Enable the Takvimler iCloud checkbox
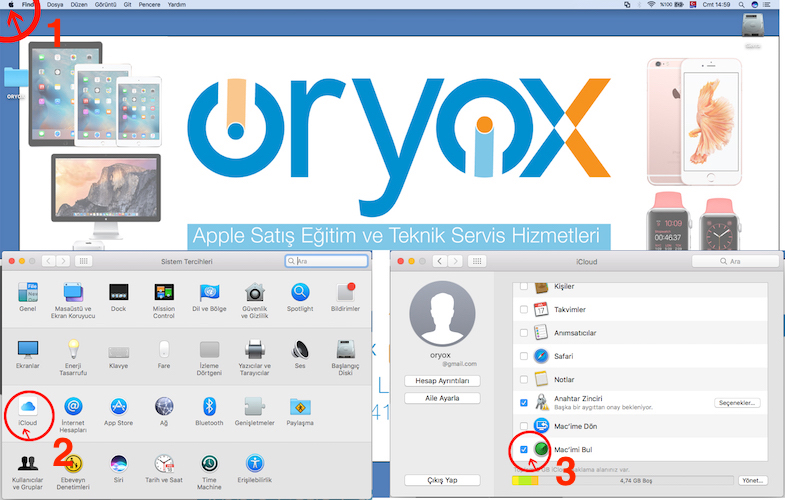Viewport: 785px width, 500px height. click(524, 309)
